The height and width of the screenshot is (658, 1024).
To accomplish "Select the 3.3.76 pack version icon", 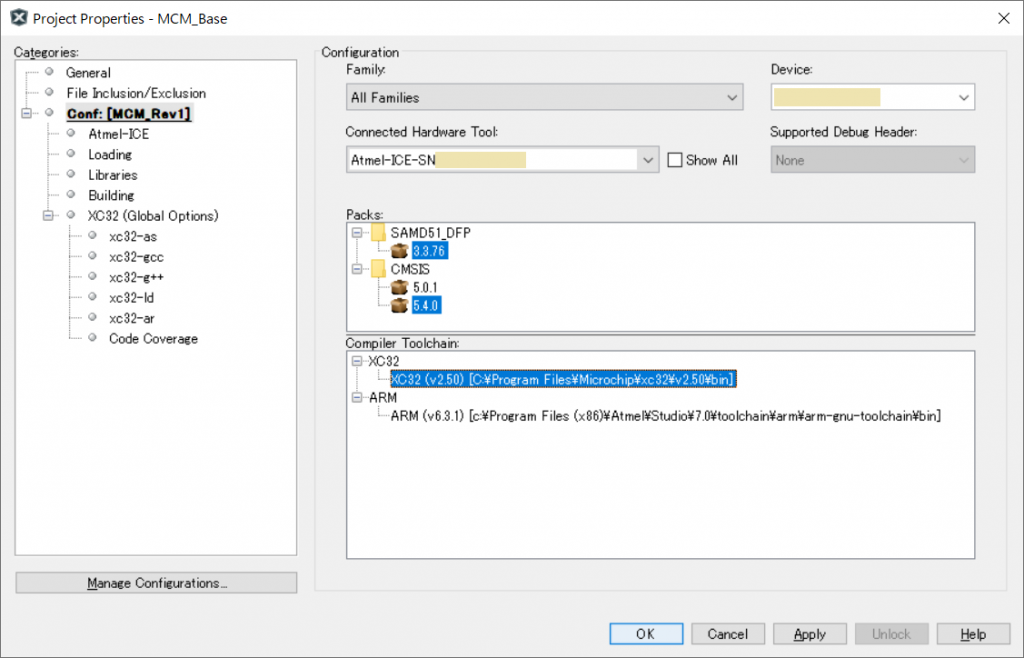I will [x=400, y=251].
